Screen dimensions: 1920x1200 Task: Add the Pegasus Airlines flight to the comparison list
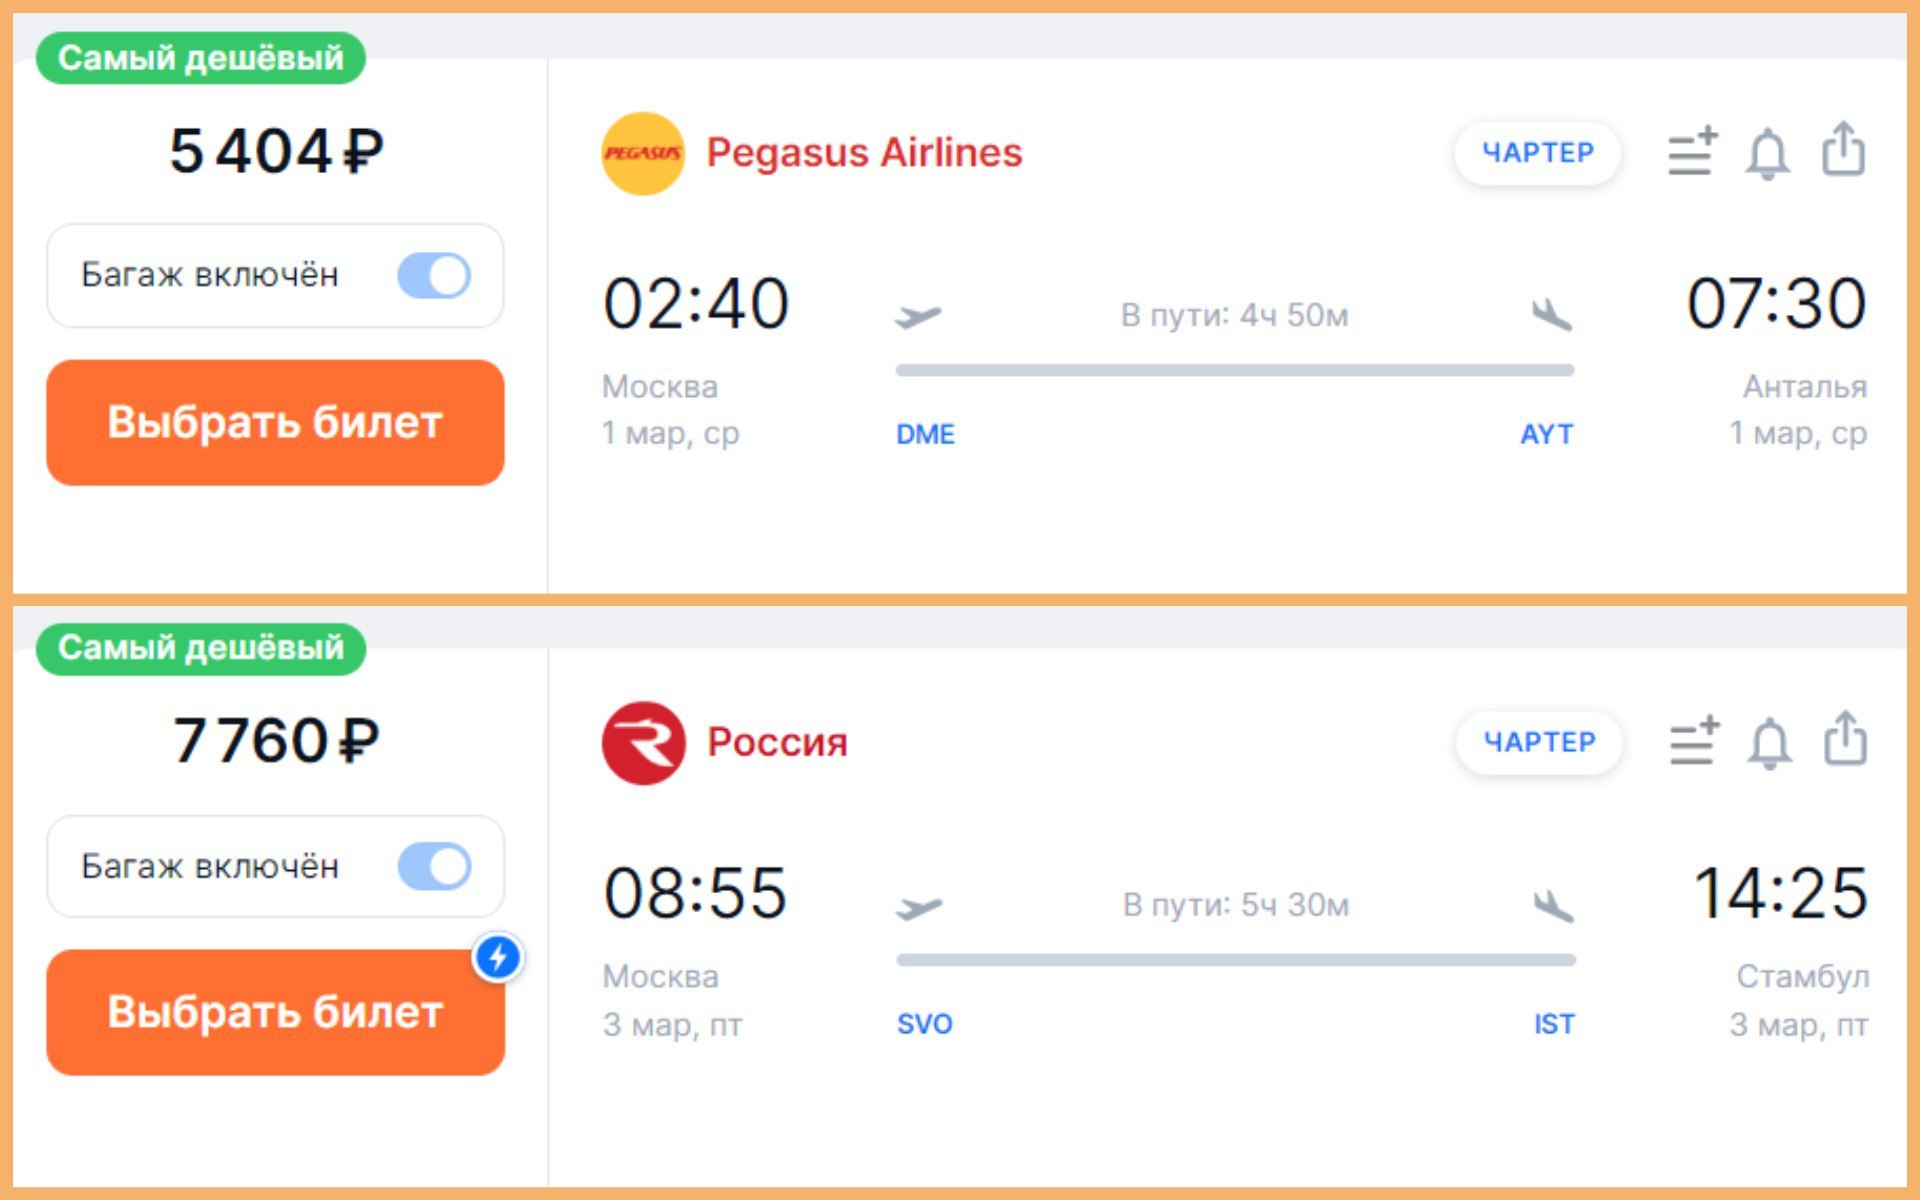(1692, 153)
